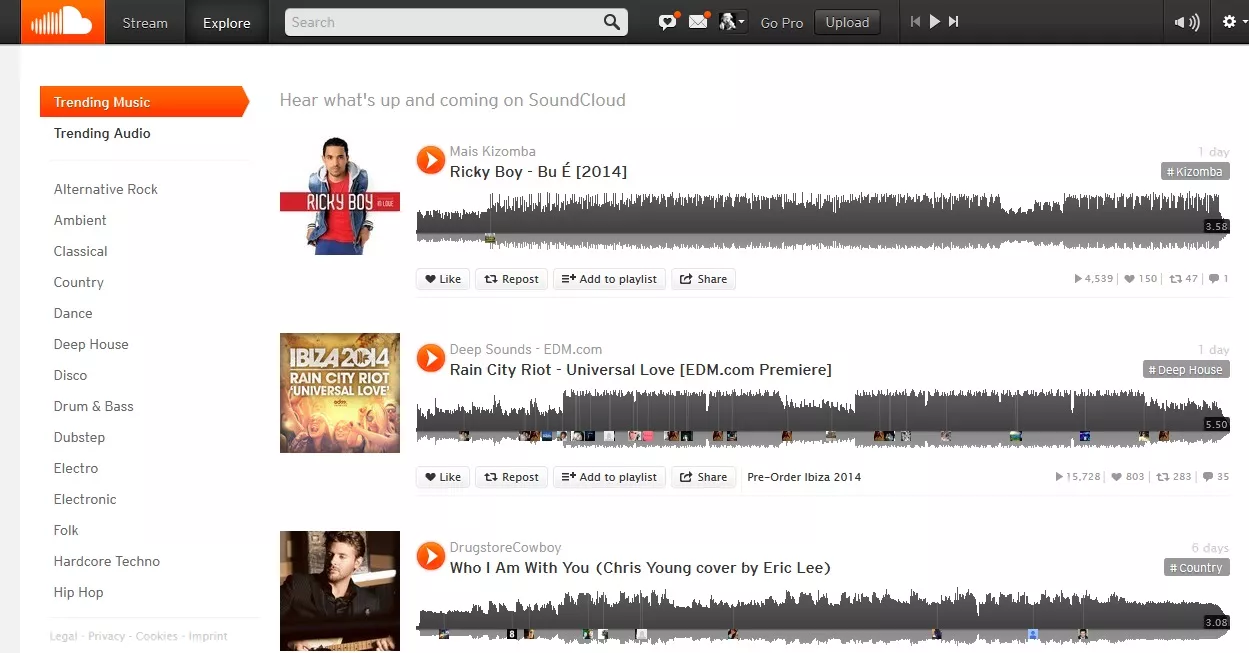Repost the Rain City Riot track
The image size is (1249, 653).
coord(511,477)
